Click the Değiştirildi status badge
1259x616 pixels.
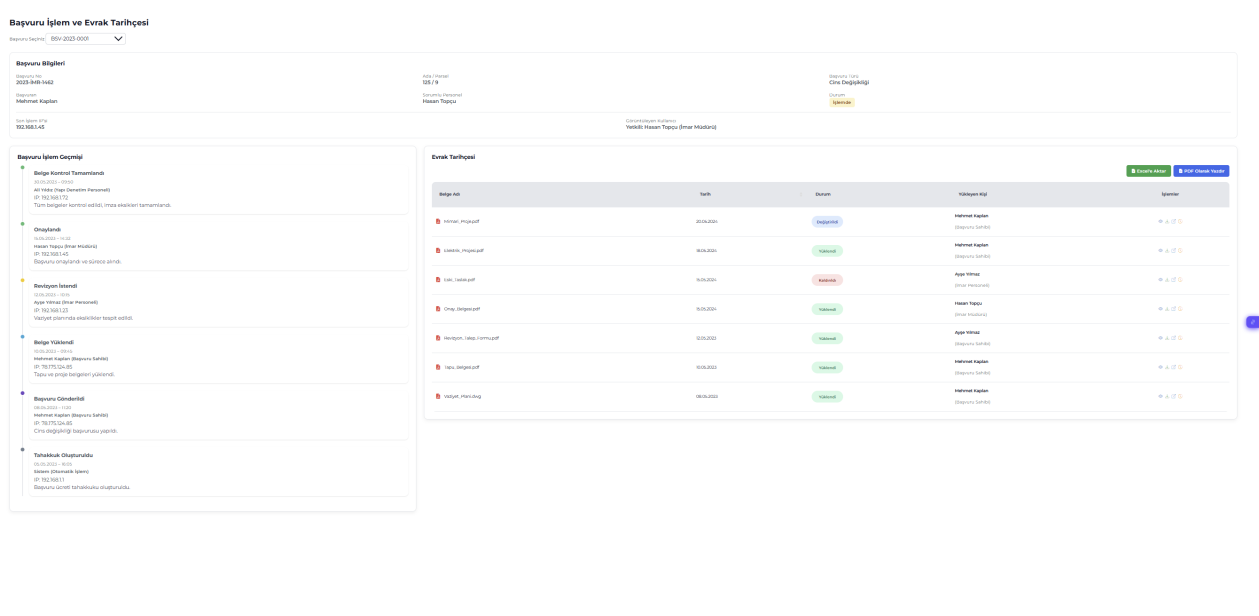tap(827, 222)
